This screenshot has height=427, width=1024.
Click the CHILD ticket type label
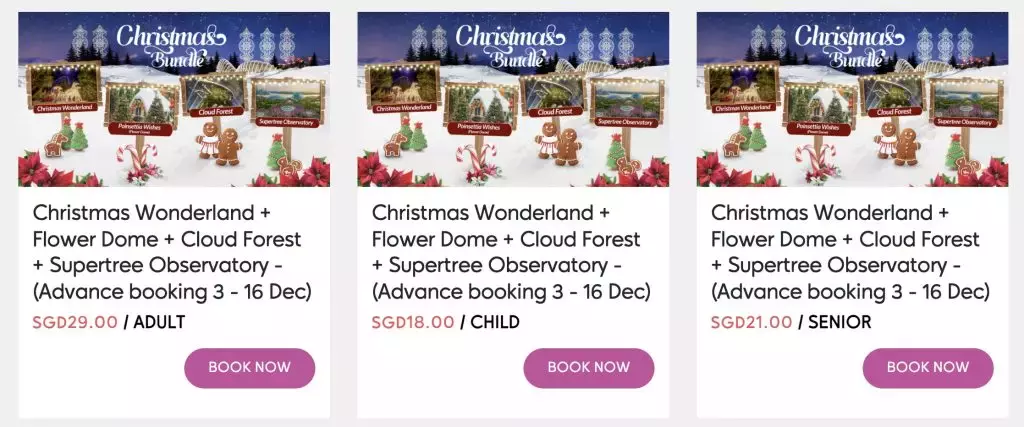click(494, 322)
